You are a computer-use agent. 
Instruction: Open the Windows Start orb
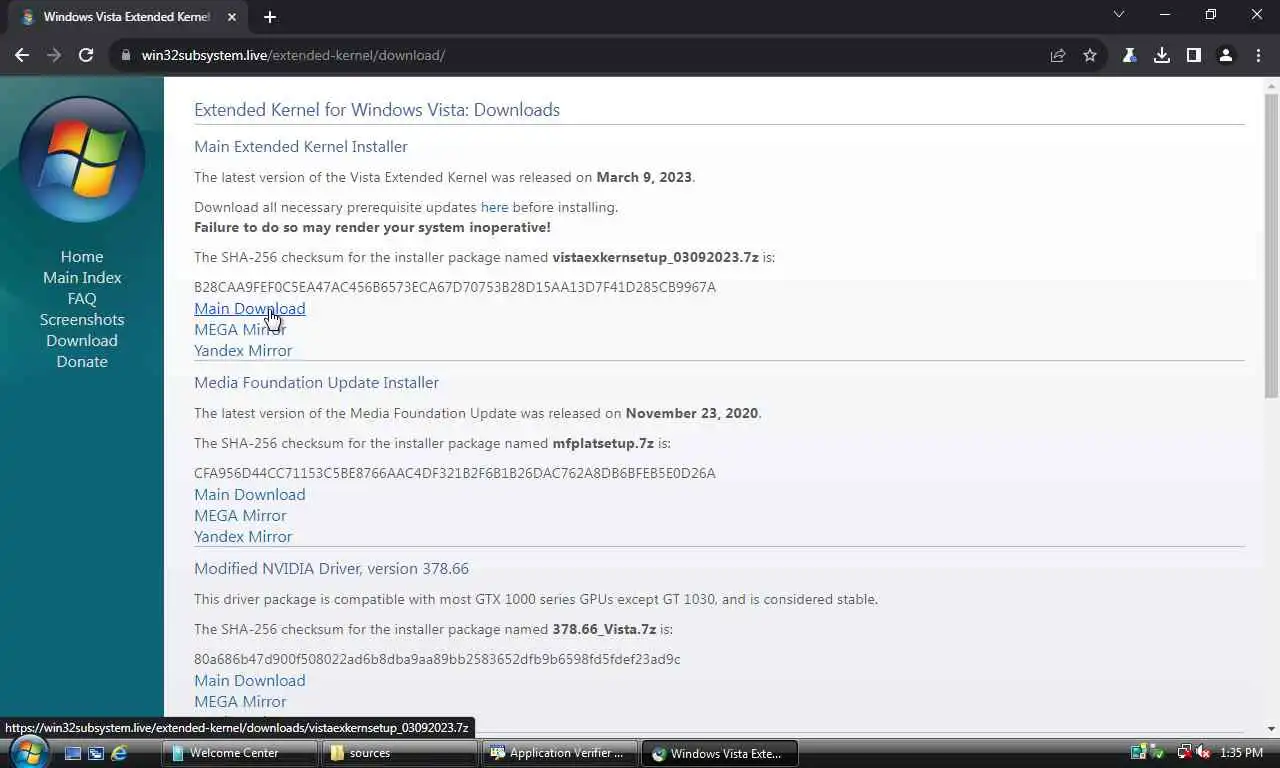pyautogui.click(x=27, y=752)
